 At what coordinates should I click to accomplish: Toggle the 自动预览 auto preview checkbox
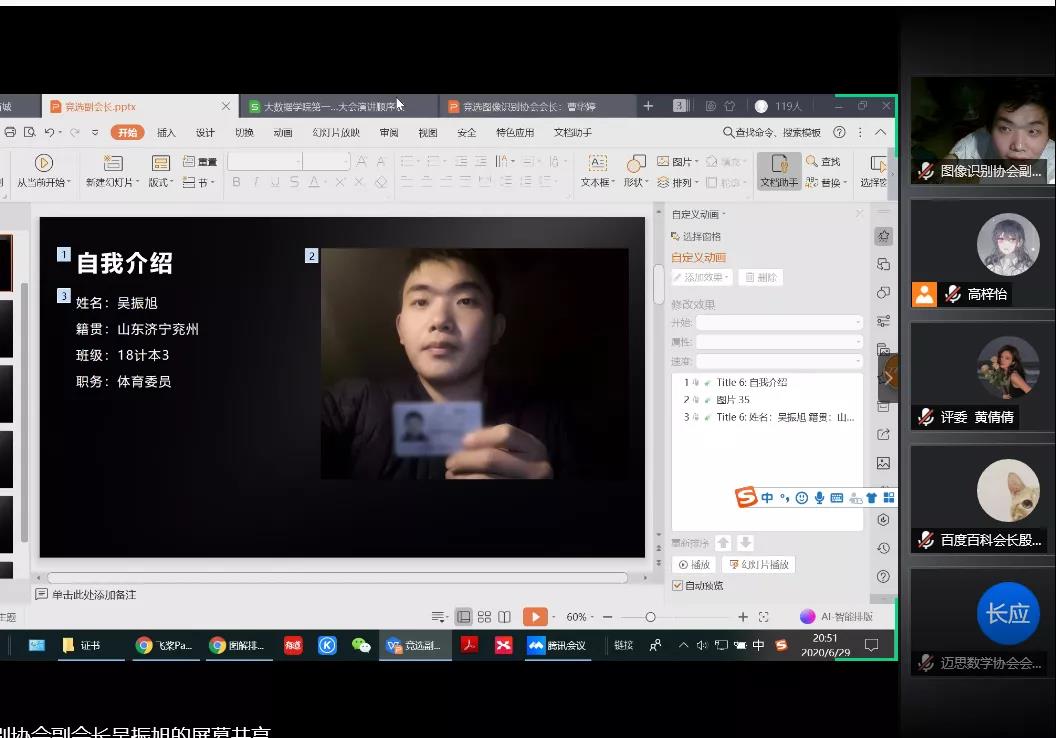tap(678, 585)
